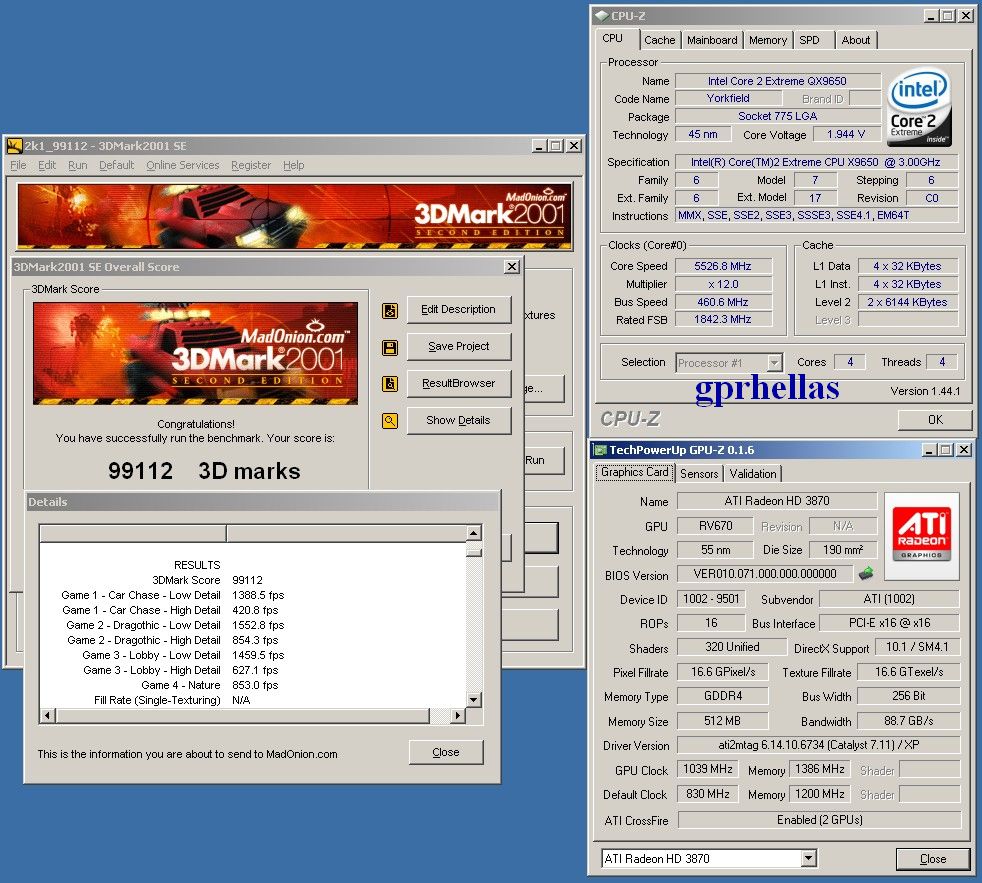Switch to the Mainboard tab in CPU-Z
Image resolution: width=982 pixels, height=883 pixels.
point(712,40)
